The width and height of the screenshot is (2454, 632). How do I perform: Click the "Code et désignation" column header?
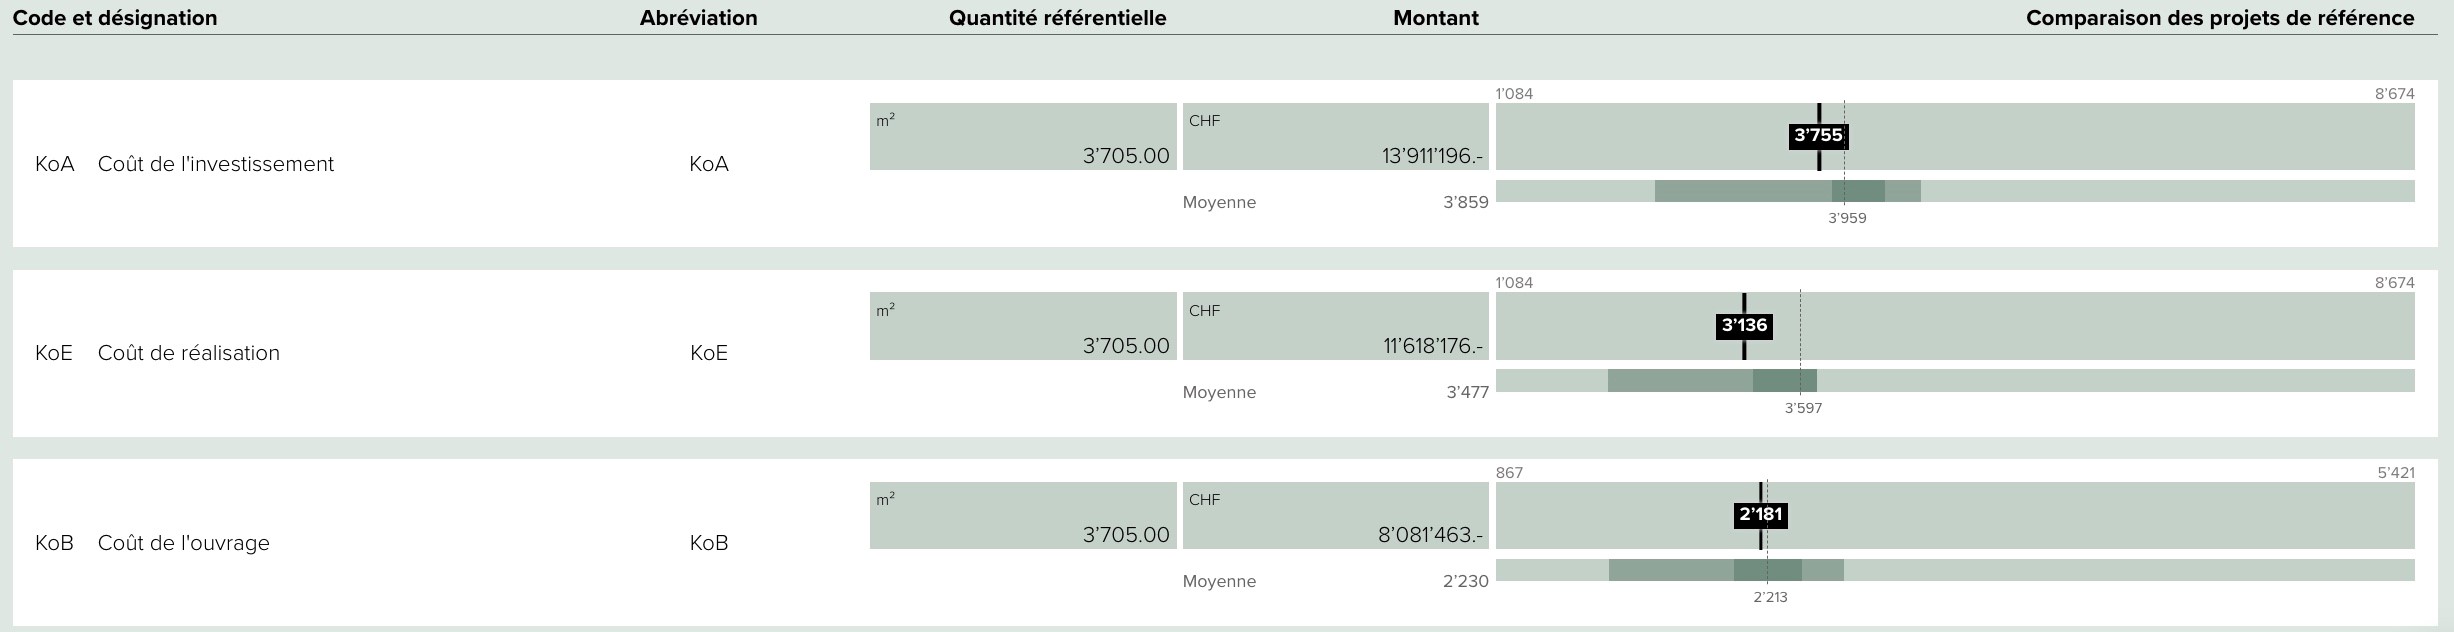pyautogui.click(x=115, y=18)
